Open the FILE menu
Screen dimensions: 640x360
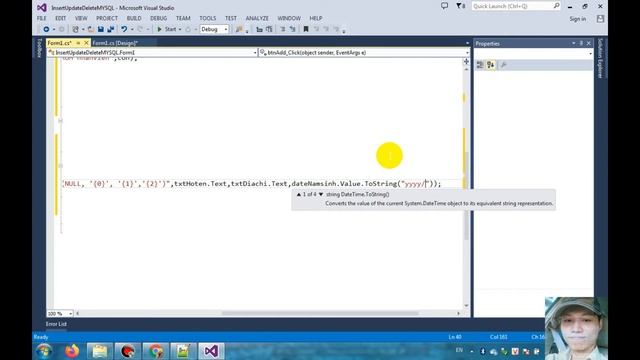click(x=42, y=18)
